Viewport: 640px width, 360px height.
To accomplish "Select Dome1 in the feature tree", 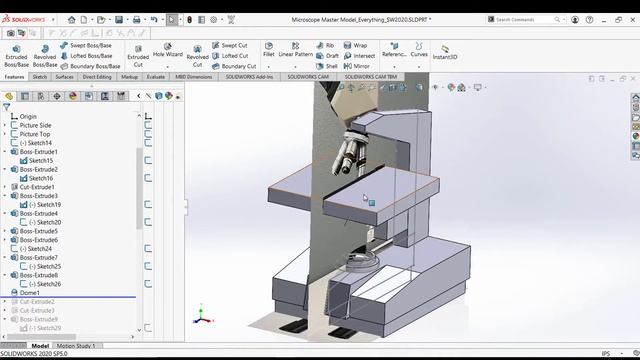I will [x=29, y=293].
